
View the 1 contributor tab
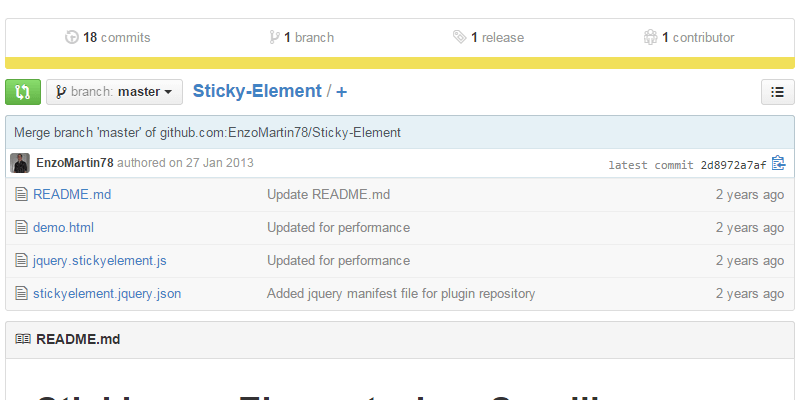click(689, 38)
